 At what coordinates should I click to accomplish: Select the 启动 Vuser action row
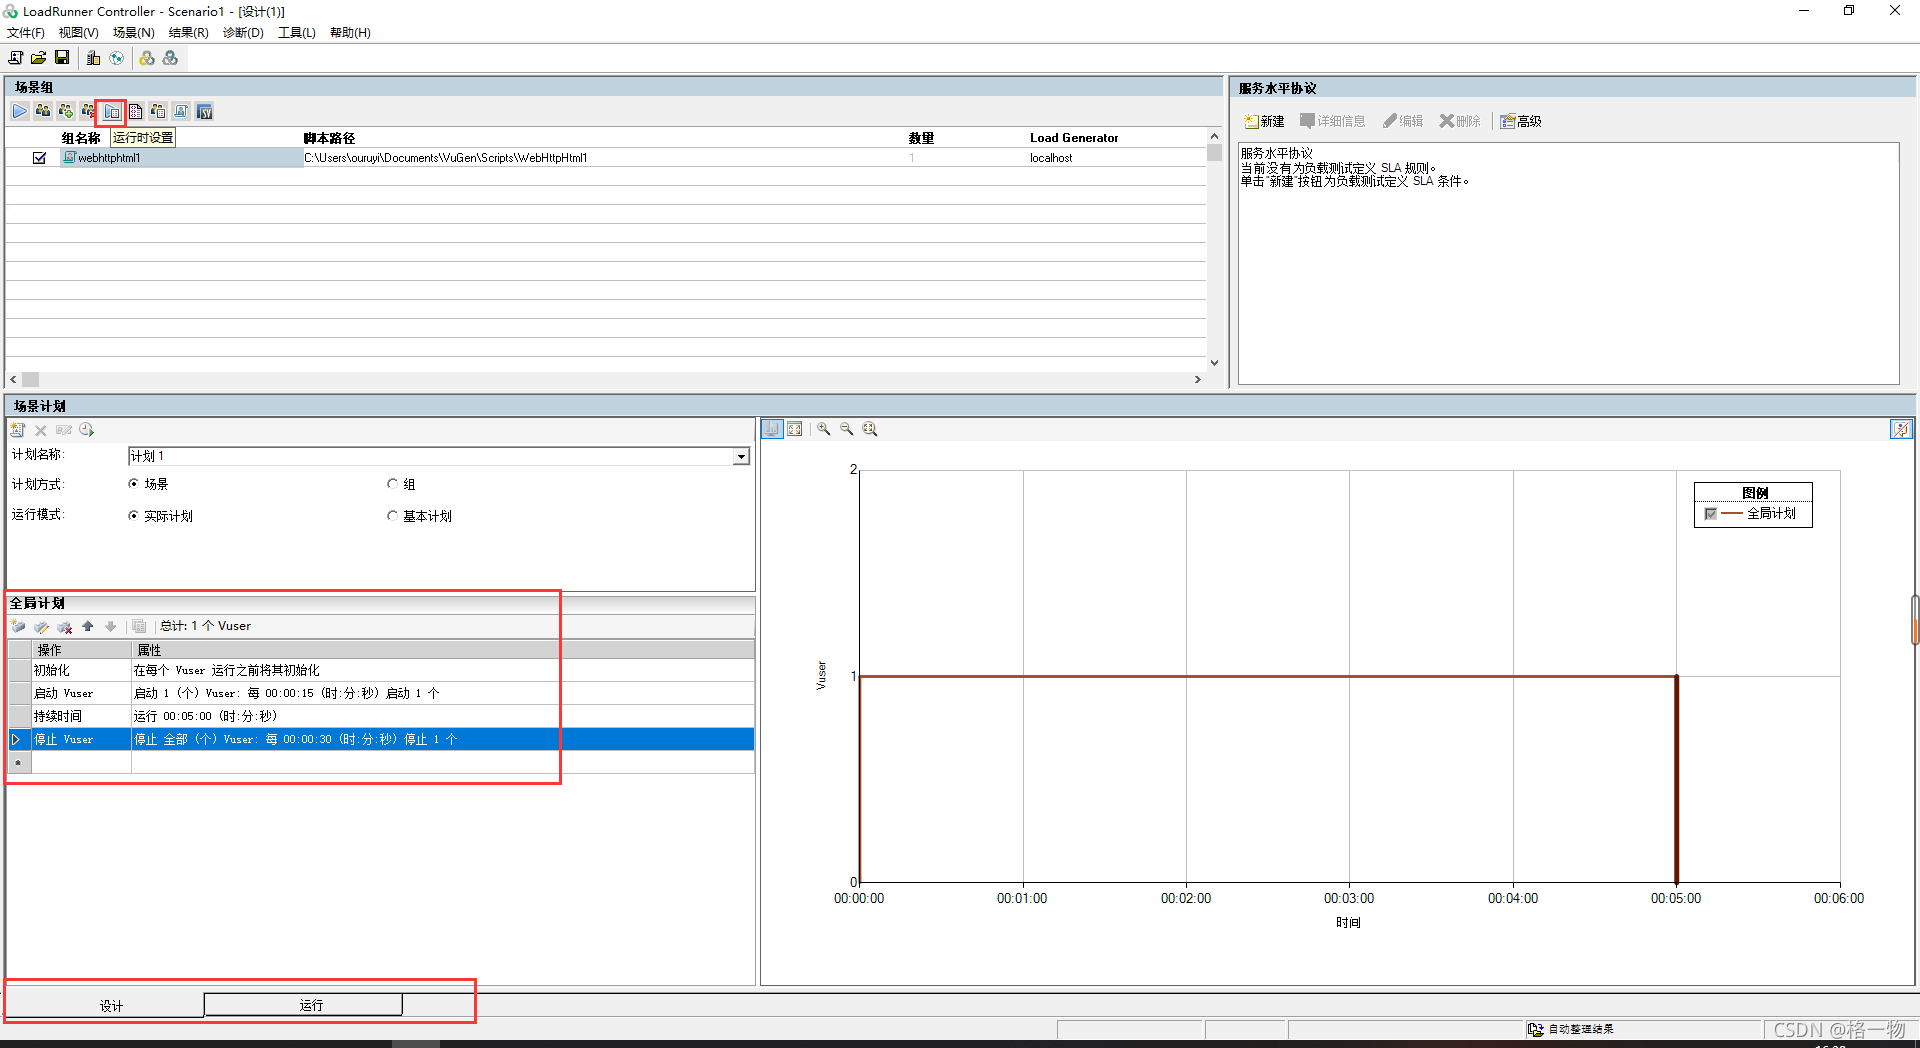click(381, 693)
